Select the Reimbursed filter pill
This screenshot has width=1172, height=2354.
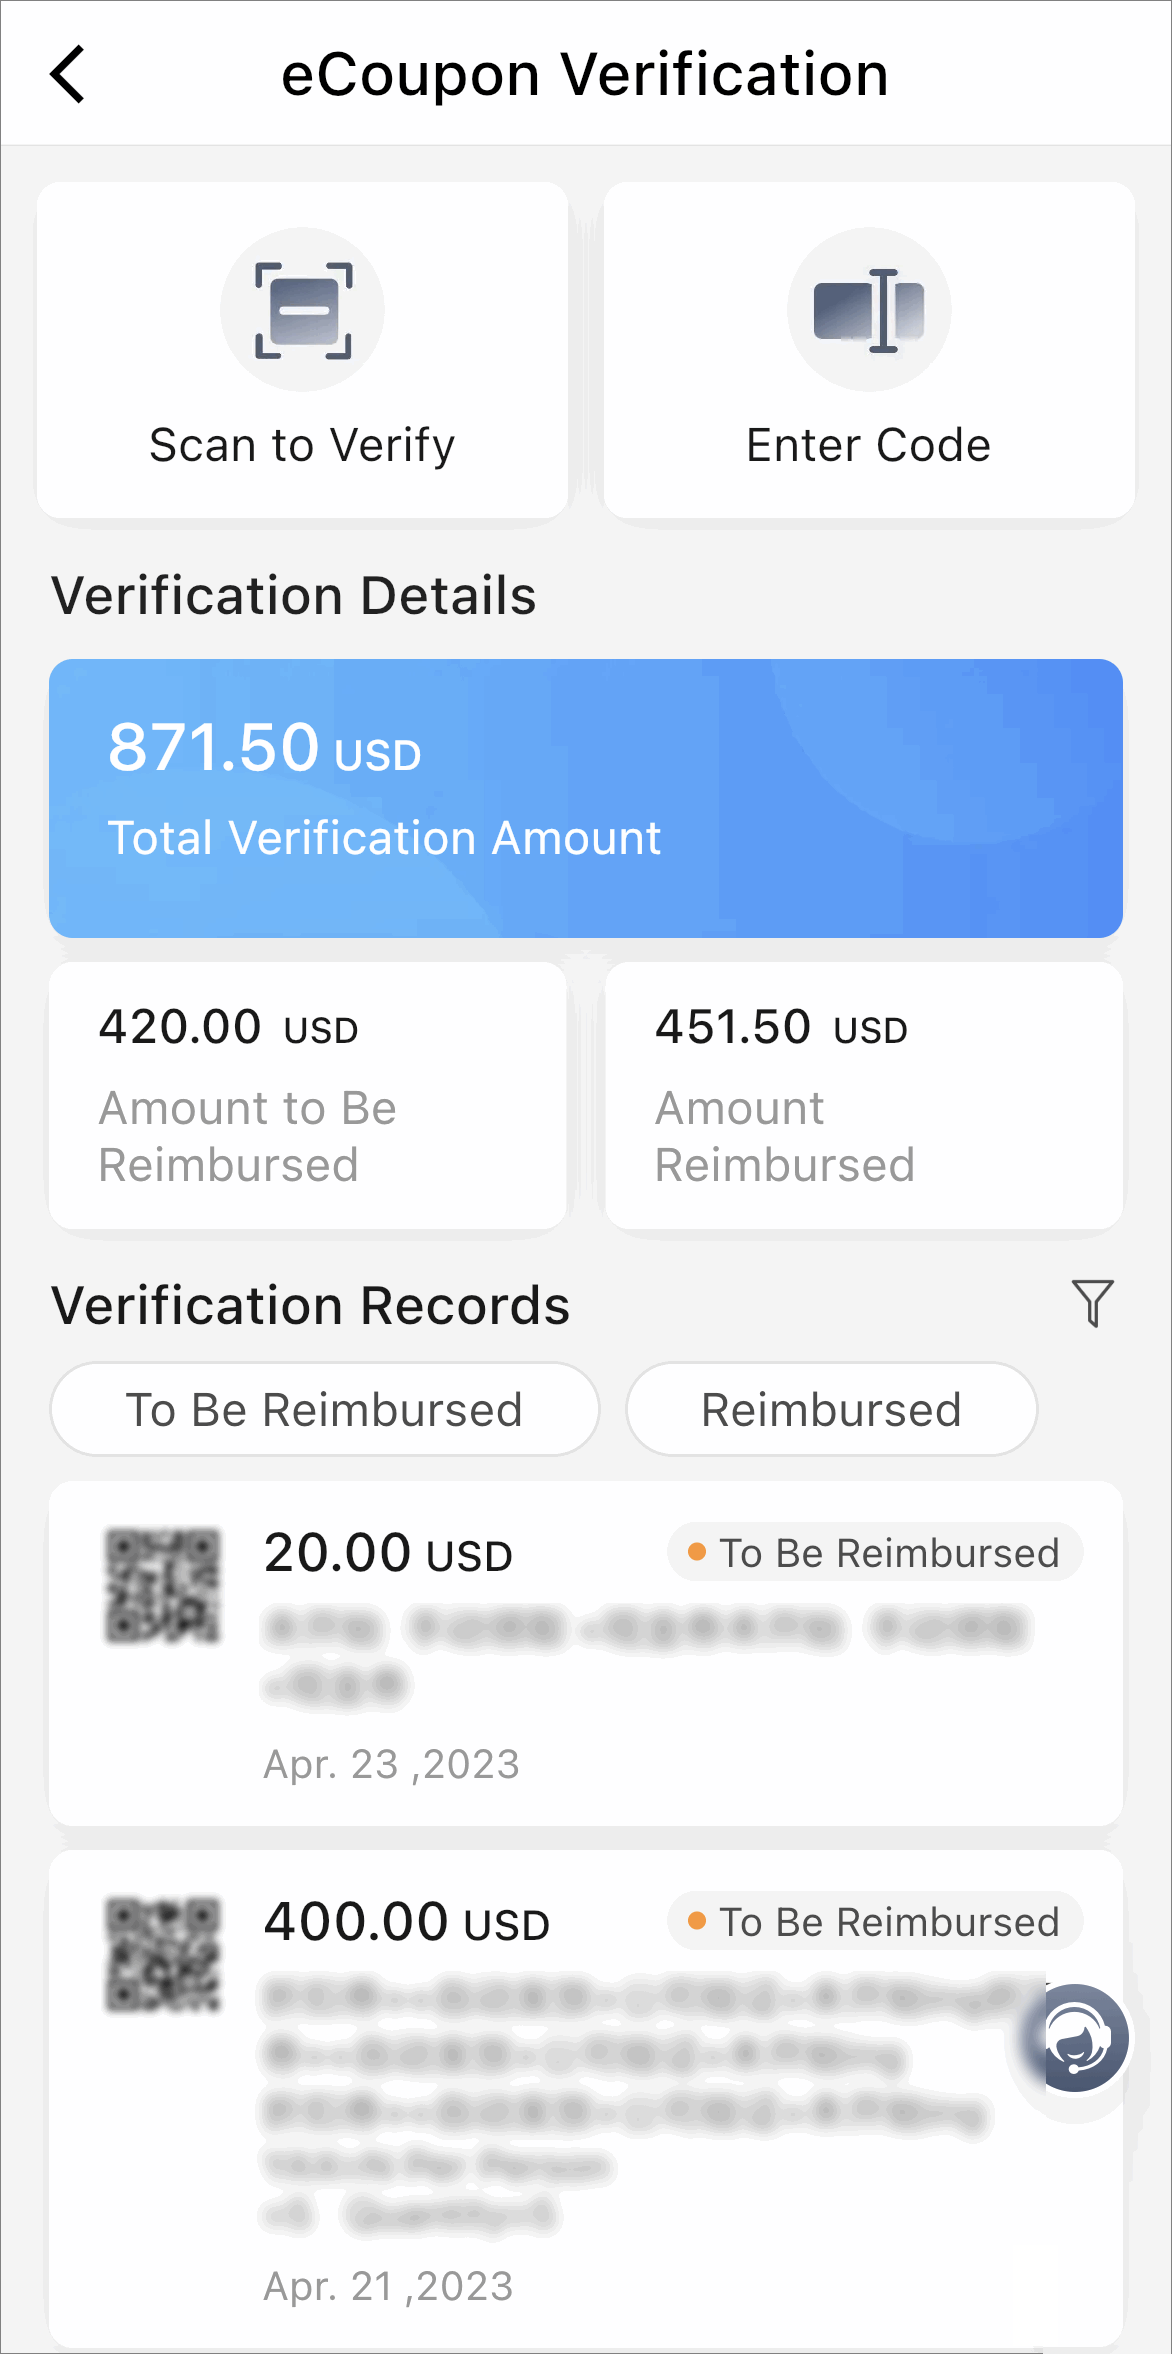pyautogui.click(x=832, y=1409)
